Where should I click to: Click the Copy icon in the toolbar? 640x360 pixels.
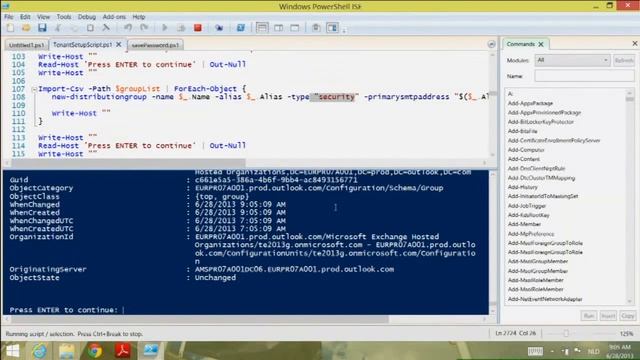(x=74, y=28)
